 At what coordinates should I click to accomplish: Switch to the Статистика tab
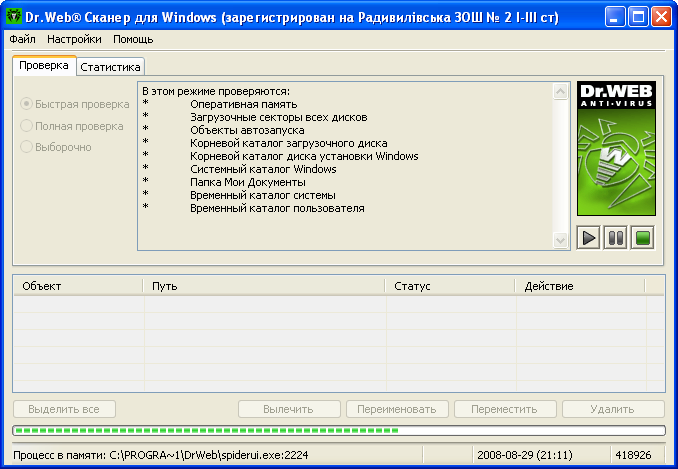(110, 67)
